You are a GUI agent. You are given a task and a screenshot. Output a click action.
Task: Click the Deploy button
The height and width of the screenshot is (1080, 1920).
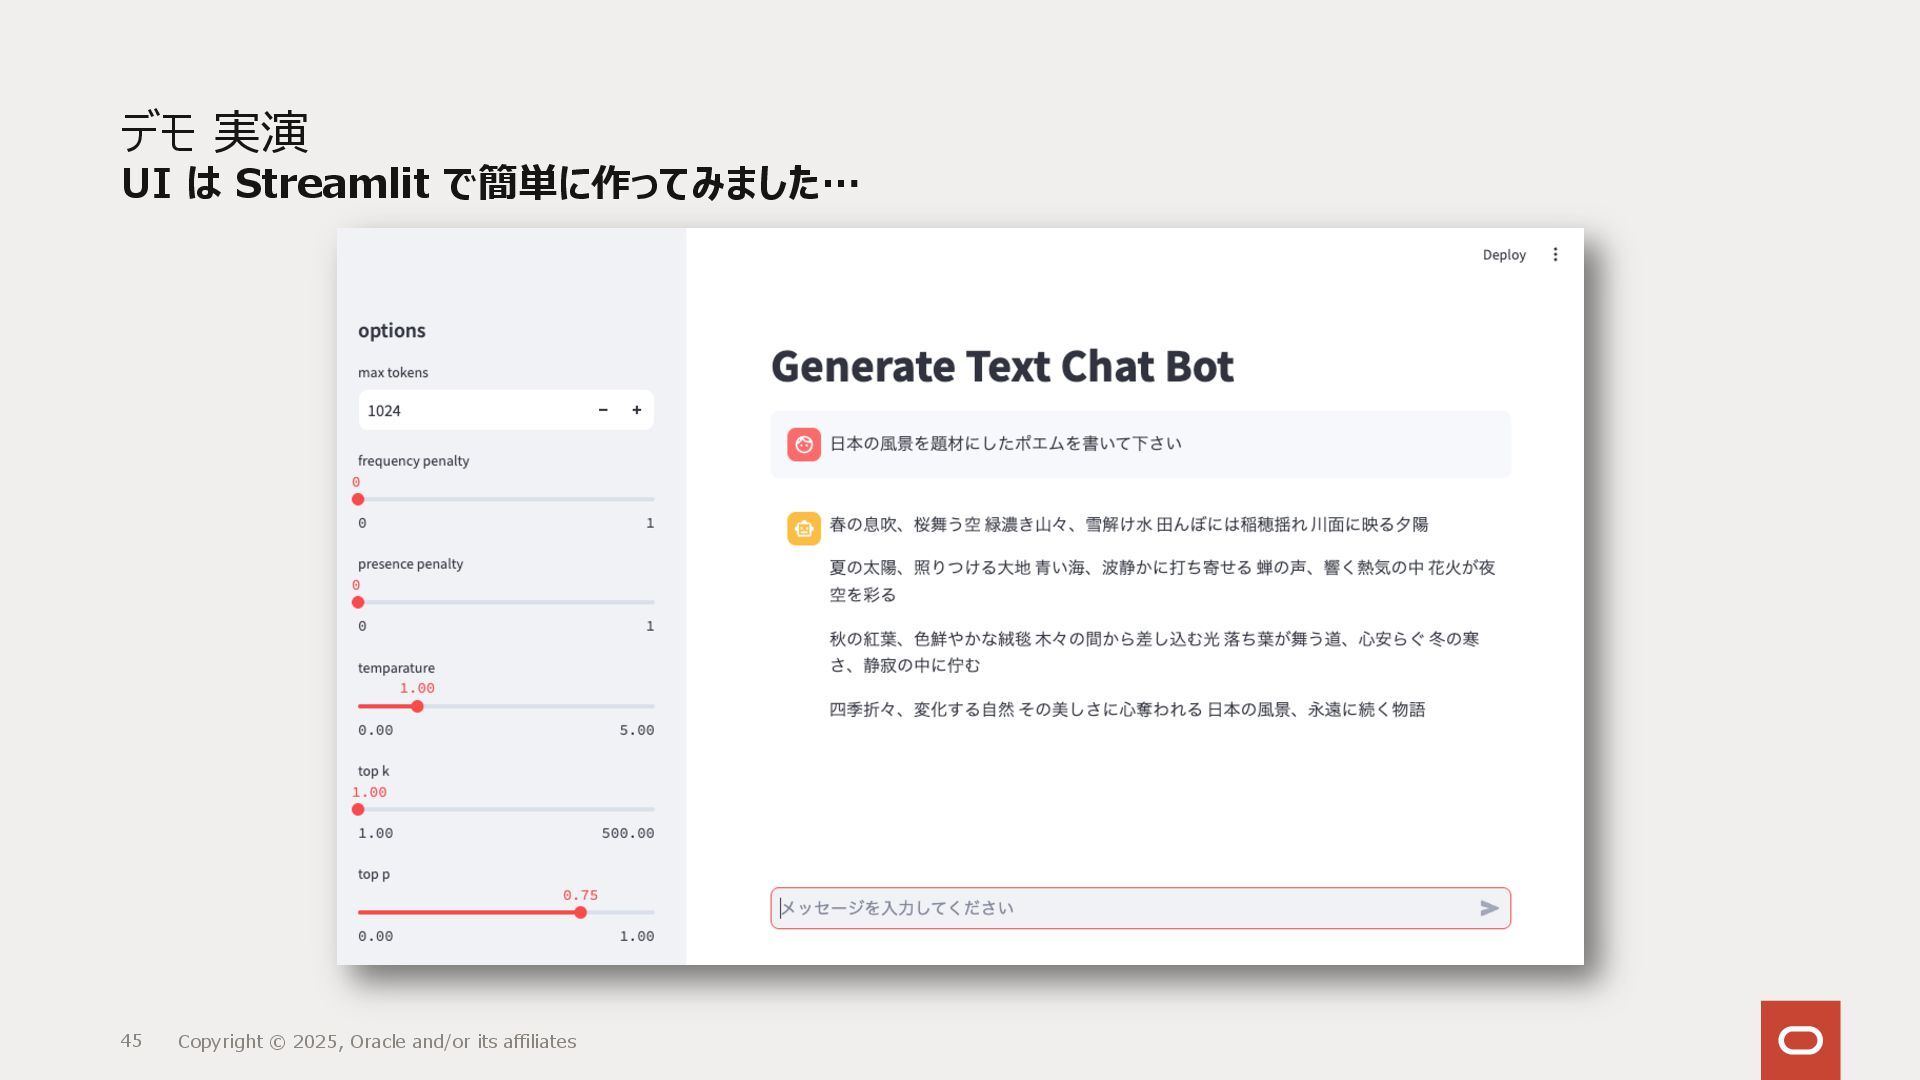pos(1503,255)
